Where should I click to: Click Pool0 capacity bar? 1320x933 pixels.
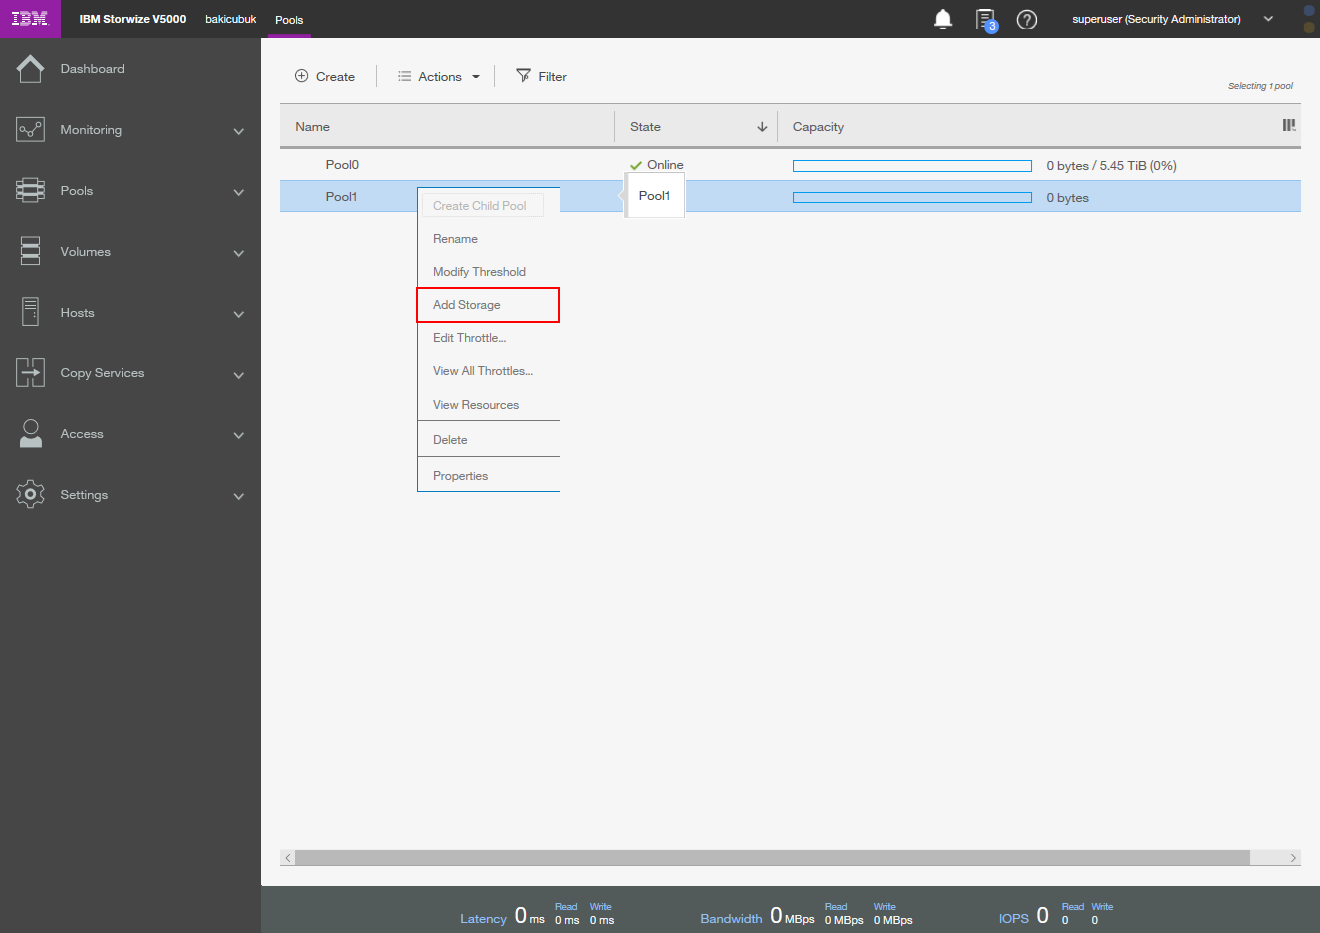(x=912, y=166)
